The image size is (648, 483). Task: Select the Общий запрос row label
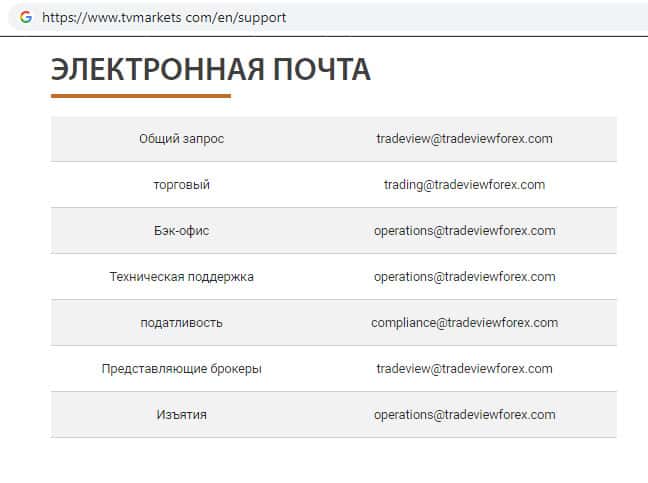pos(181,139)
